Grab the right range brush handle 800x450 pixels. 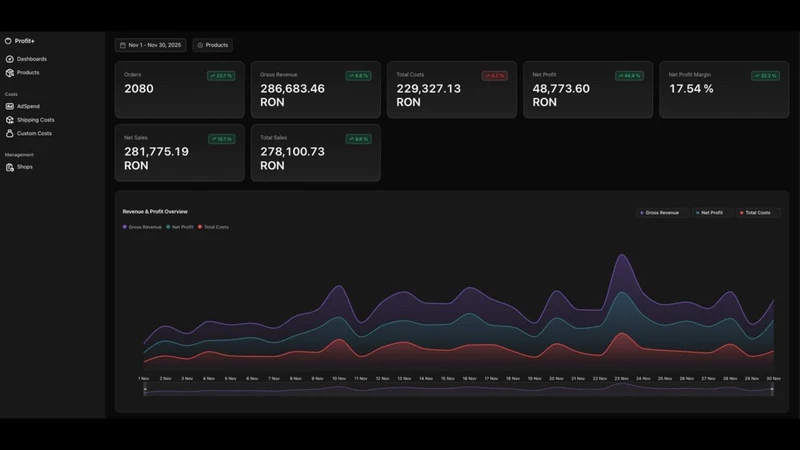(772, 390)
